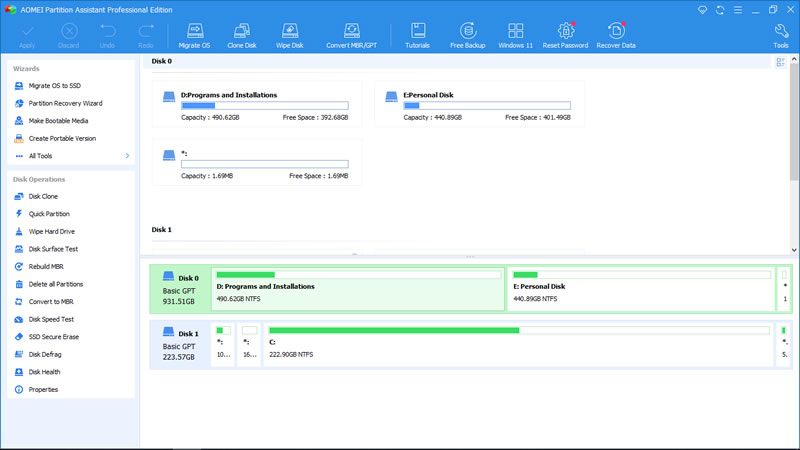Image resolution: width=800 pixels, height=450 pixels.
Task: Open the title bar hamburger menu
Action: click(x=738, y=10)
